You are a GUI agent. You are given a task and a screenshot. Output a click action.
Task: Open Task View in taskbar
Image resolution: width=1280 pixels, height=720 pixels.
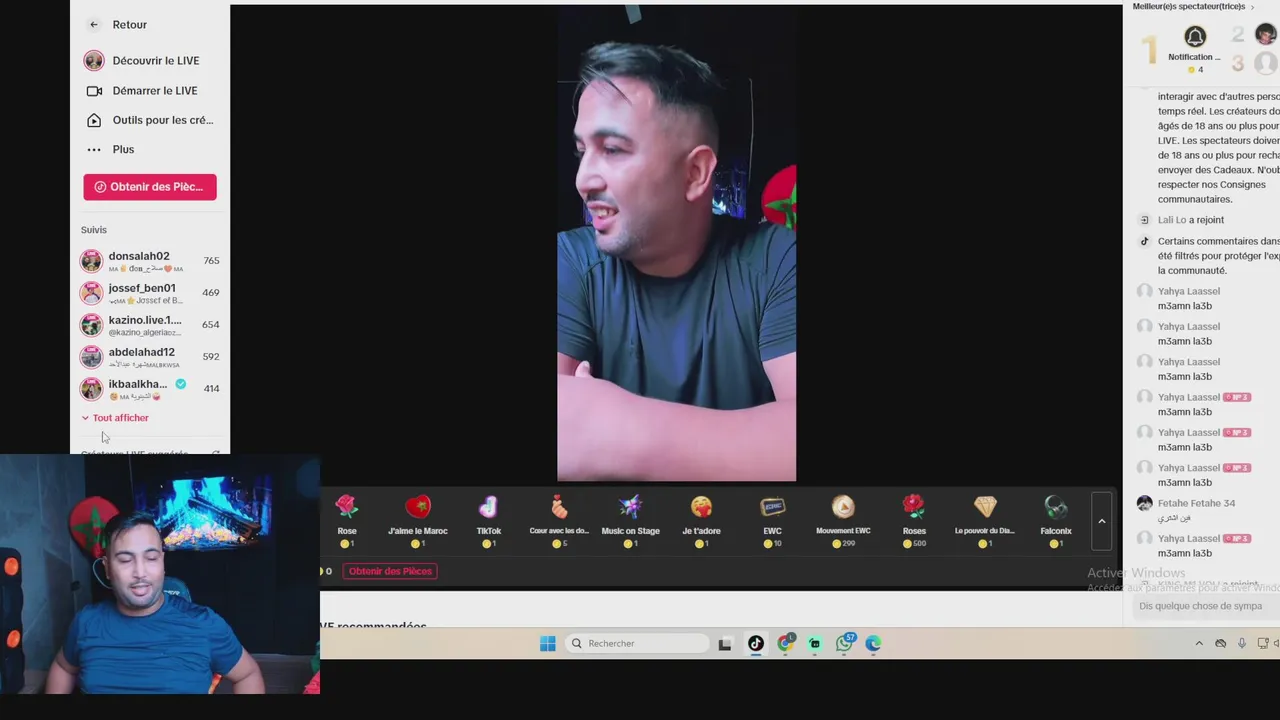[x=725, y=644]
